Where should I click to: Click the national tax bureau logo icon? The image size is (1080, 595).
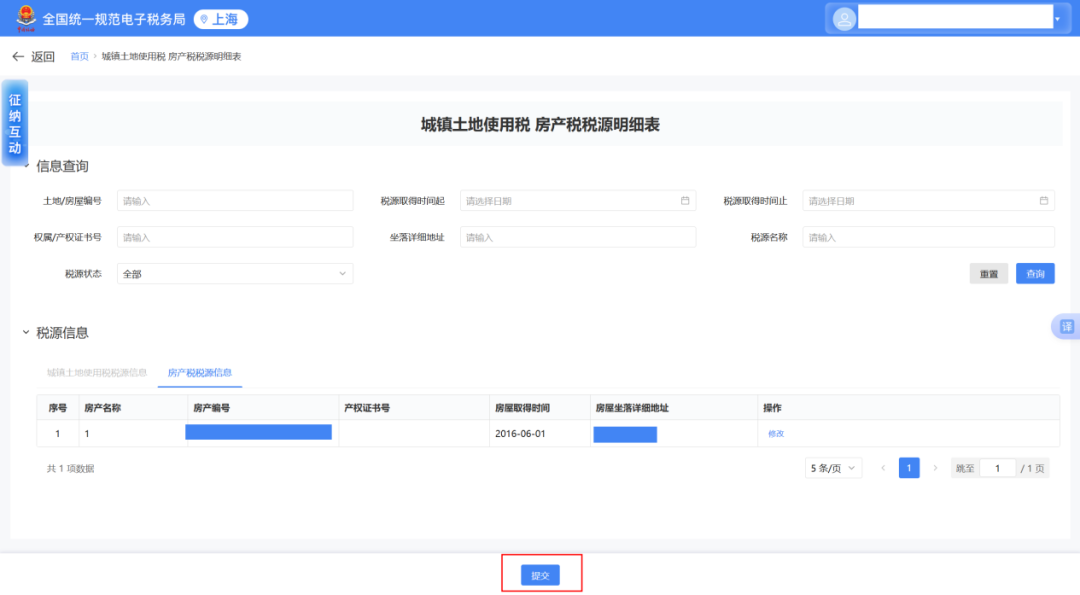[x=24, y=18]
